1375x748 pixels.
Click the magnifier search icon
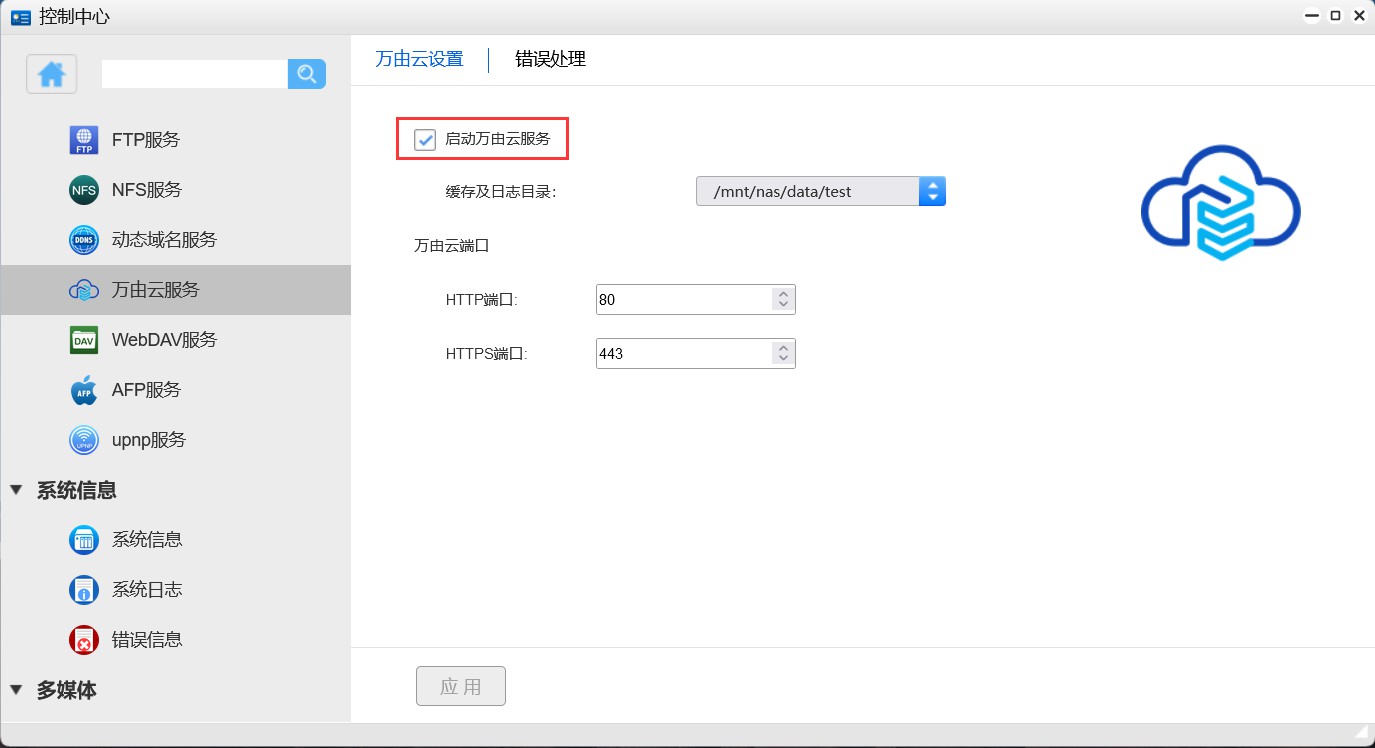click(x=307, y=73)
